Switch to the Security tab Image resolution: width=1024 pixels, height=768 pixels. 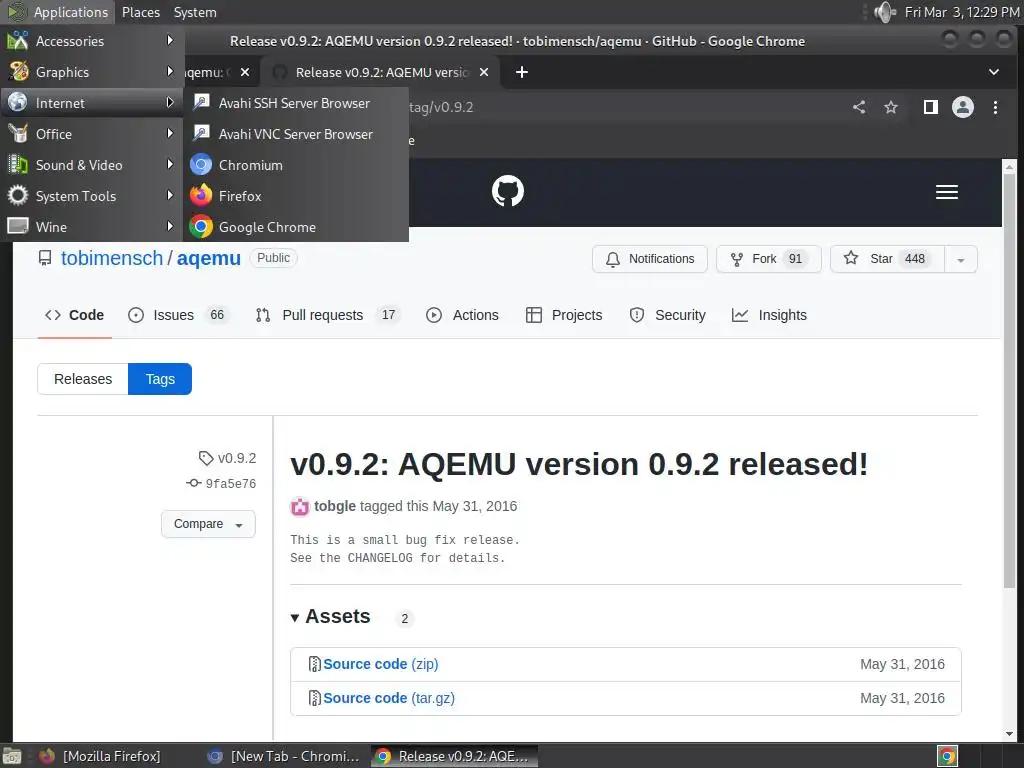click(x=667, y=315)
